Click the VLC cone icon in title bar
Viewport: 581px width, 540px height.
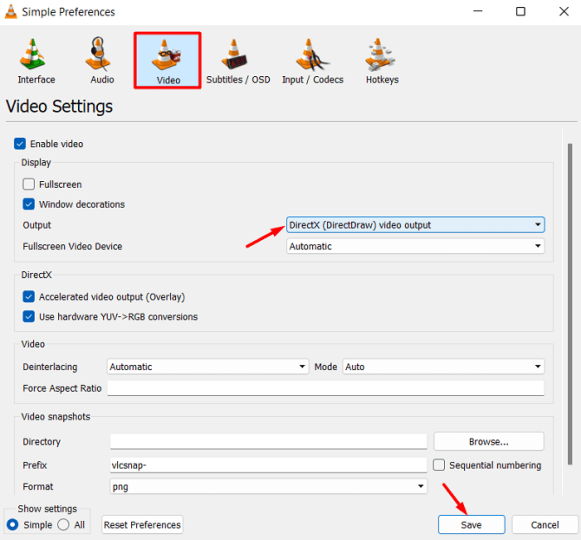point(11,11)
